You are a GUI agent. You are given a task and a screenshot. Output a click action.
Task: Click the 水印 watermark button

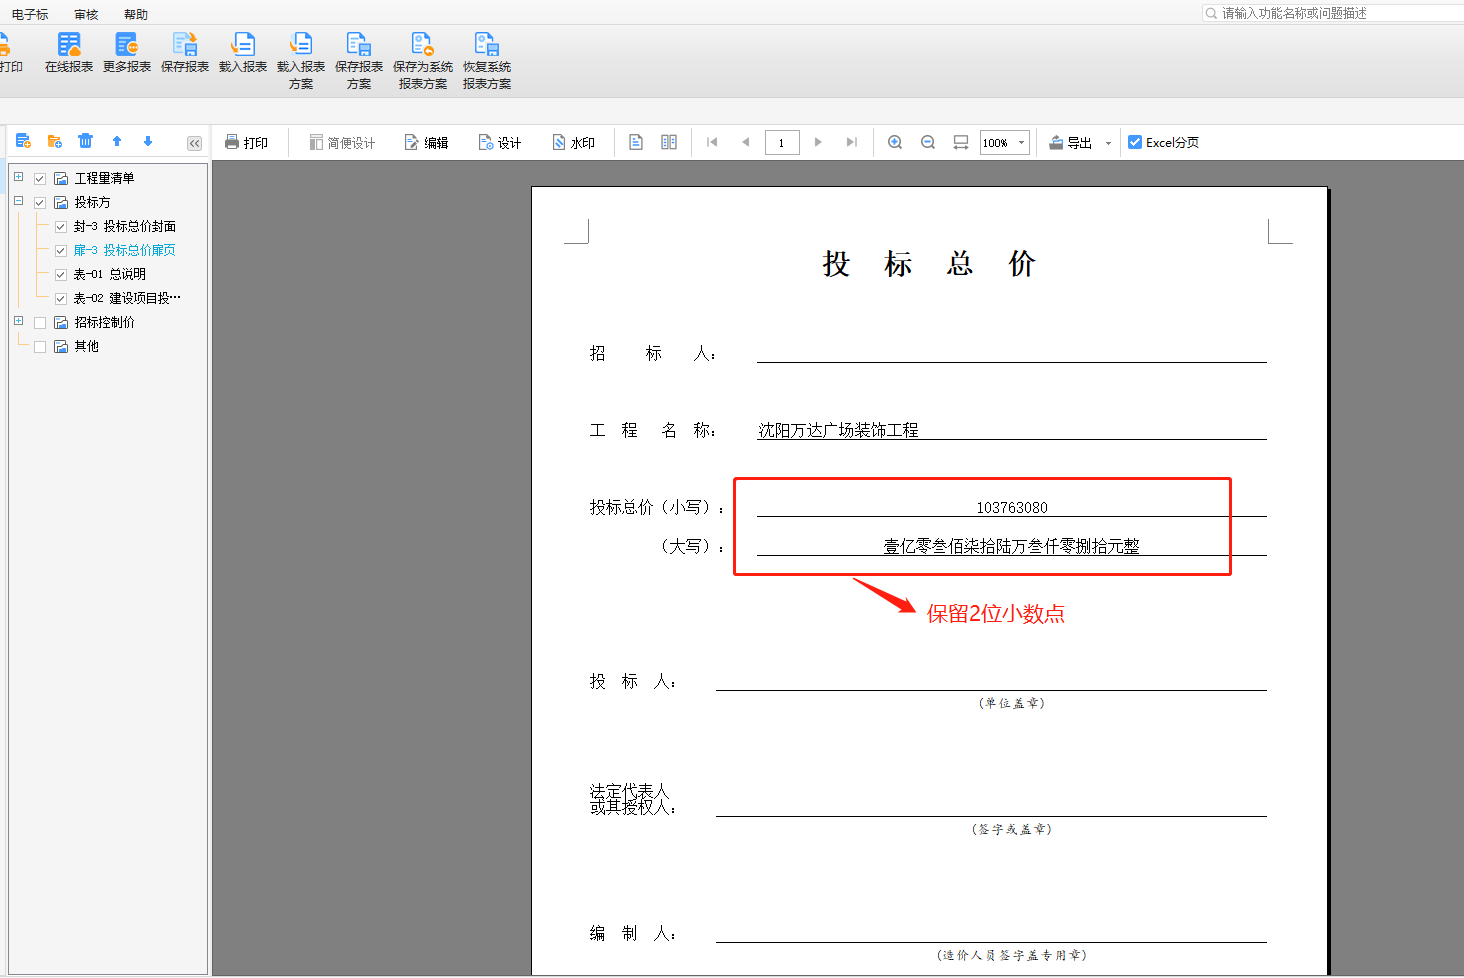tap(574, 143)
